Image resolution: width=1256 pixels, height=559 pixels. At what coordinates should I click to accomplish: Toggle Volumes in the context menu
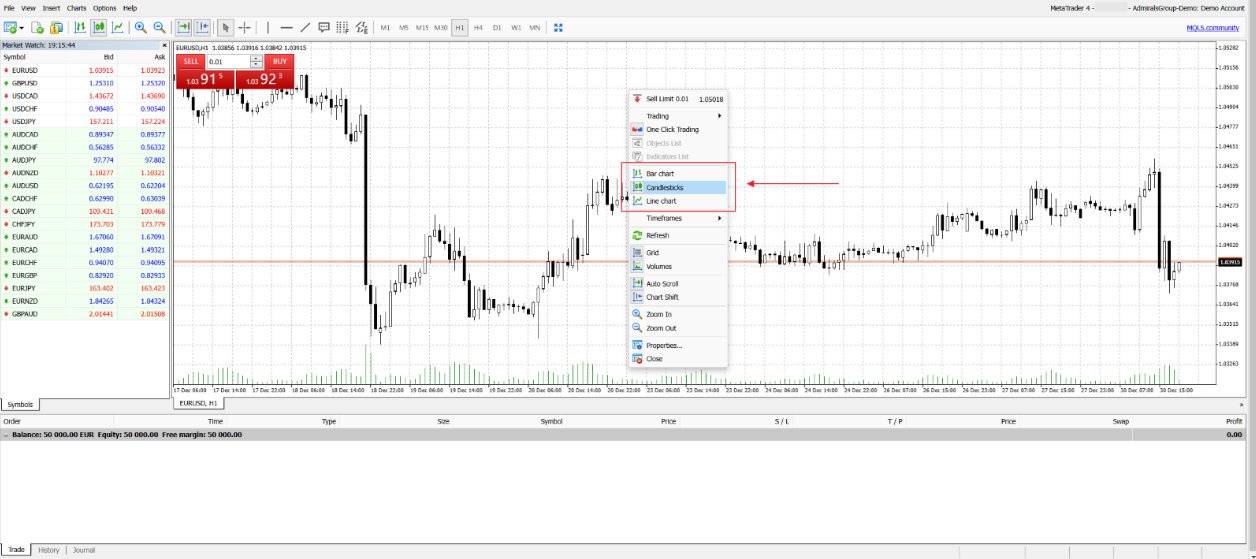[x=678, y=266]
